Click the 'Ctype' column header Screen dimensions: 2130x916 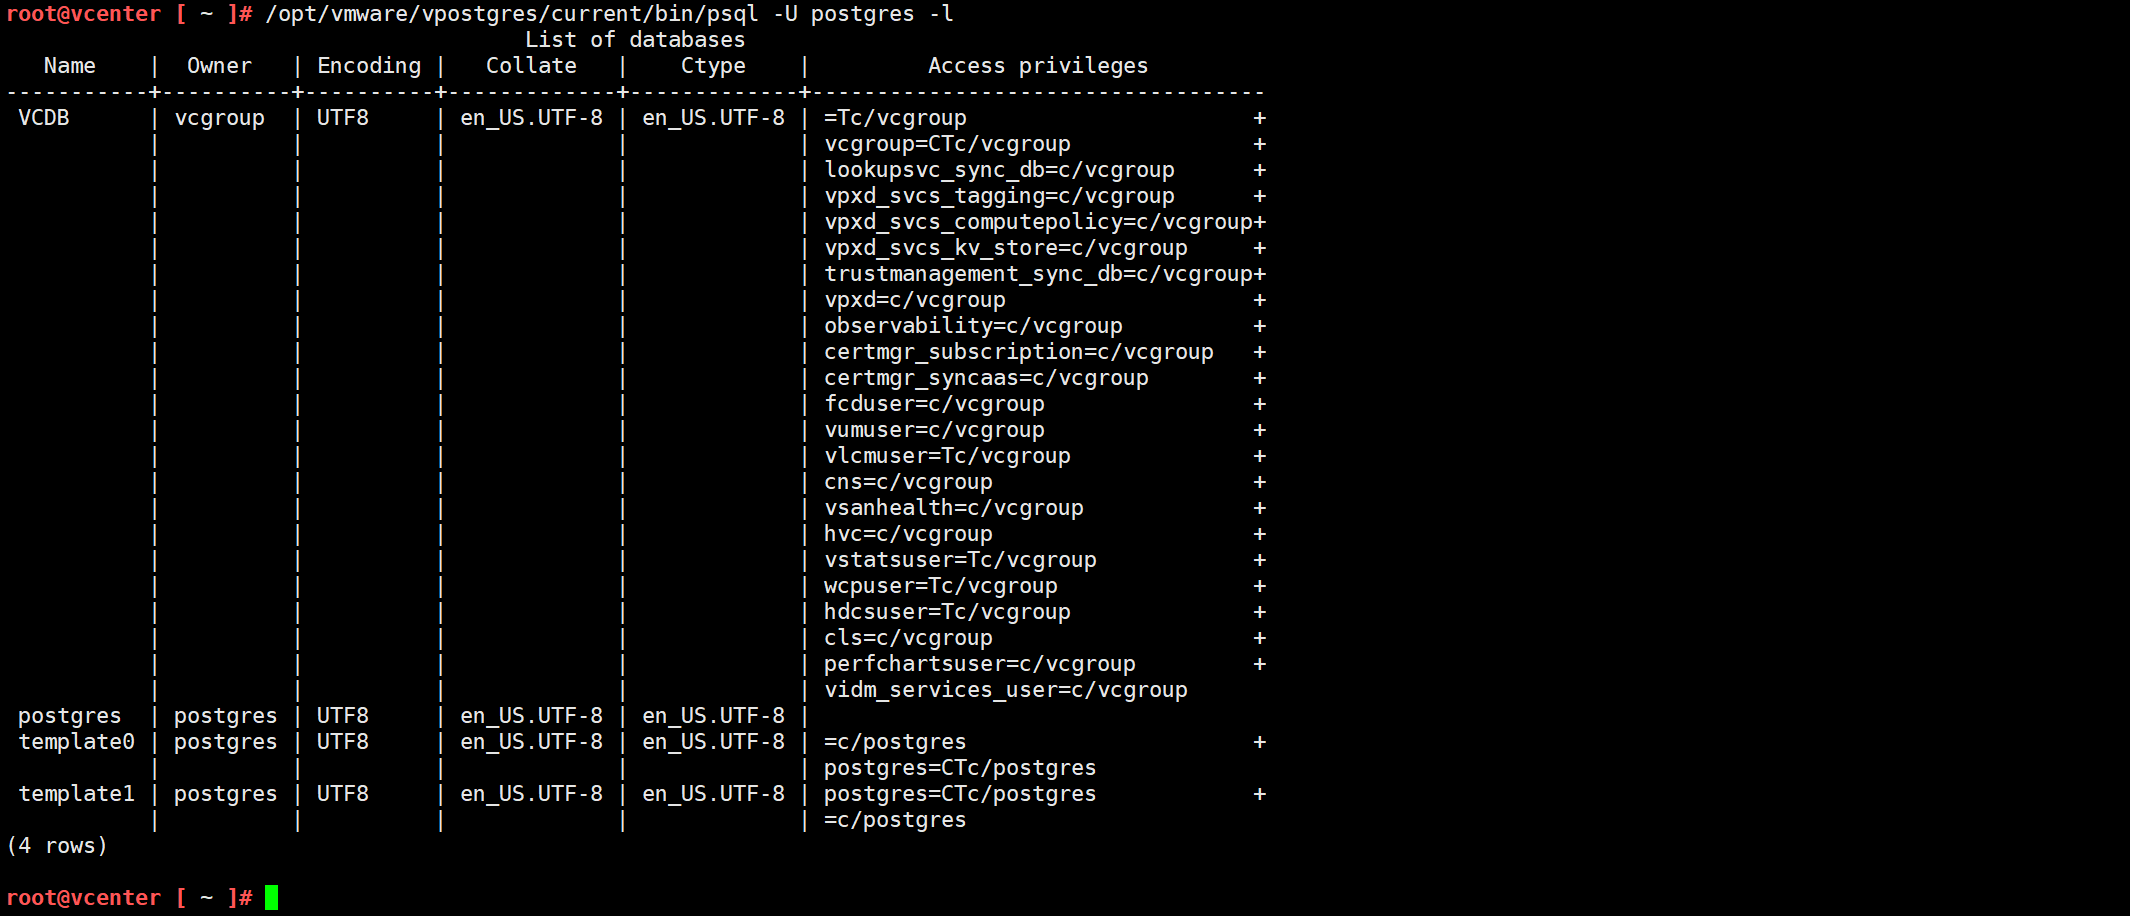point(713,66)
